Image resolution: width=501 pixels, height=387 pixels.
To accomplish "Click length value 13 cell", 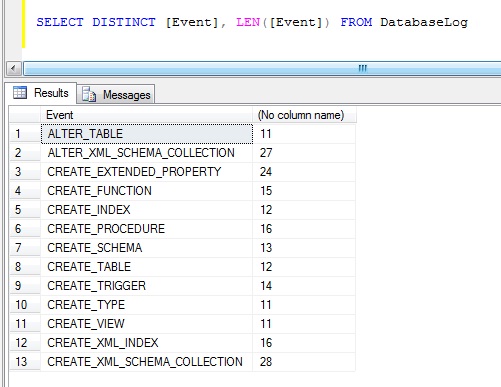I will pyautogui.click(x=304, y=248).
